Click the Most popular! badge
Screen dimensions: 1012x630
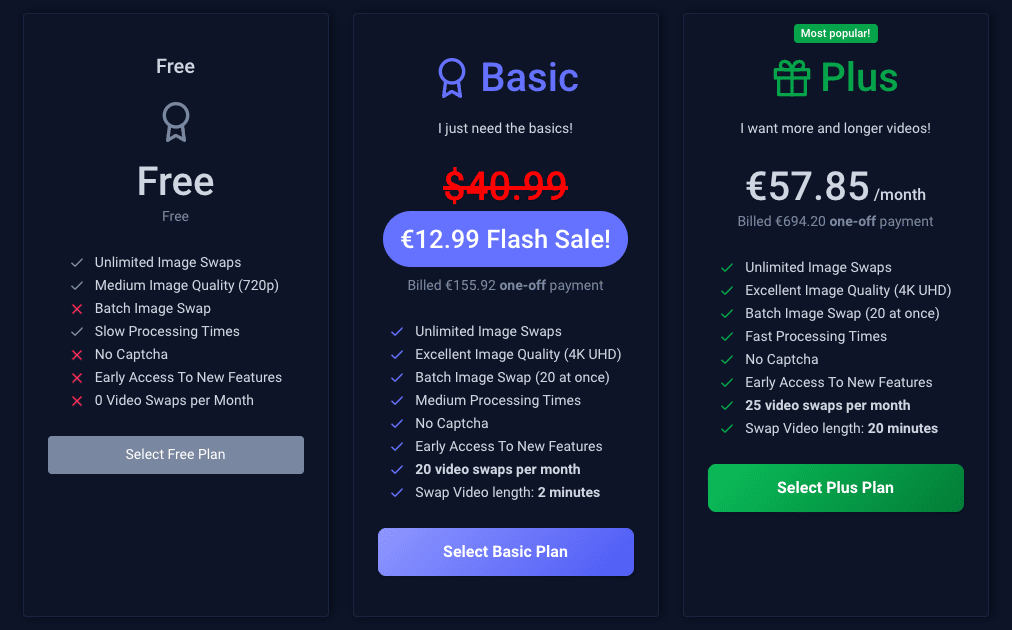point(835,33)
